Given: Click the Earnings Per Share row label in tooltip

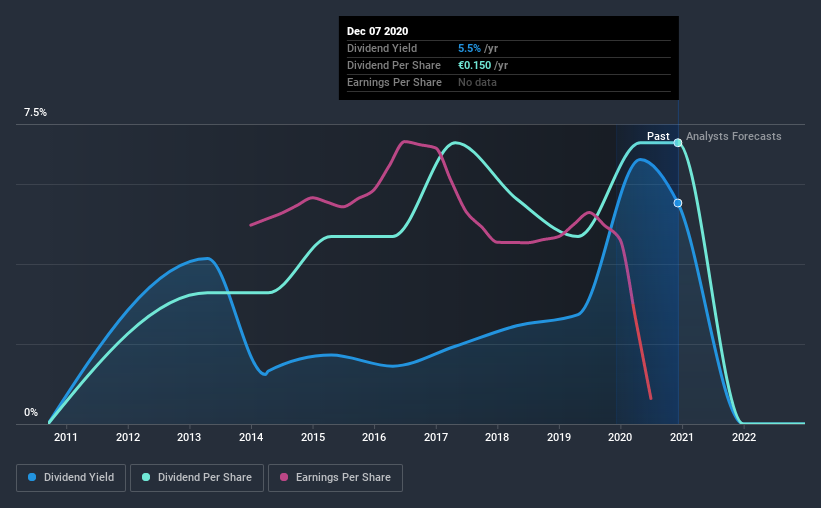Looking at the screenshot, I should point(394,82).
